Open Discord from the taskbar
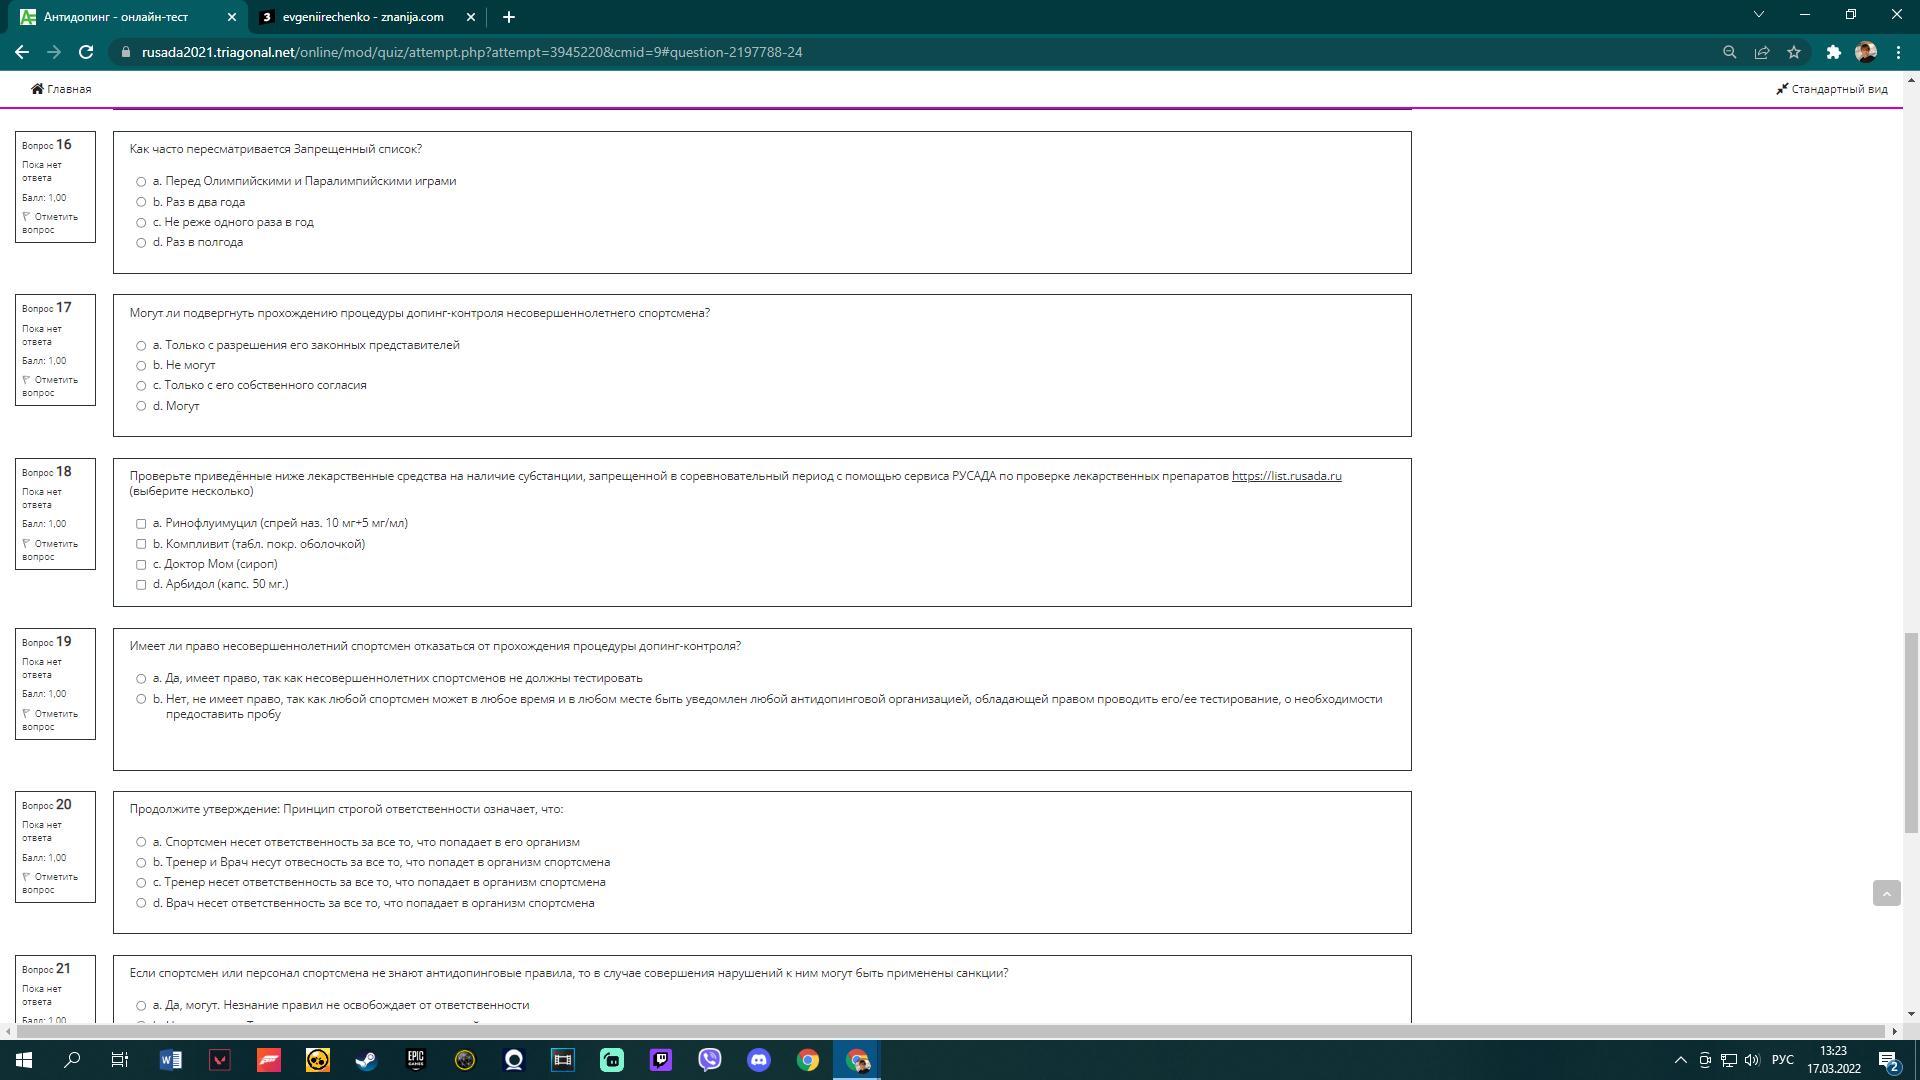The width and height of the screenshot is (1920, 1080). (x=758, y=1060)
